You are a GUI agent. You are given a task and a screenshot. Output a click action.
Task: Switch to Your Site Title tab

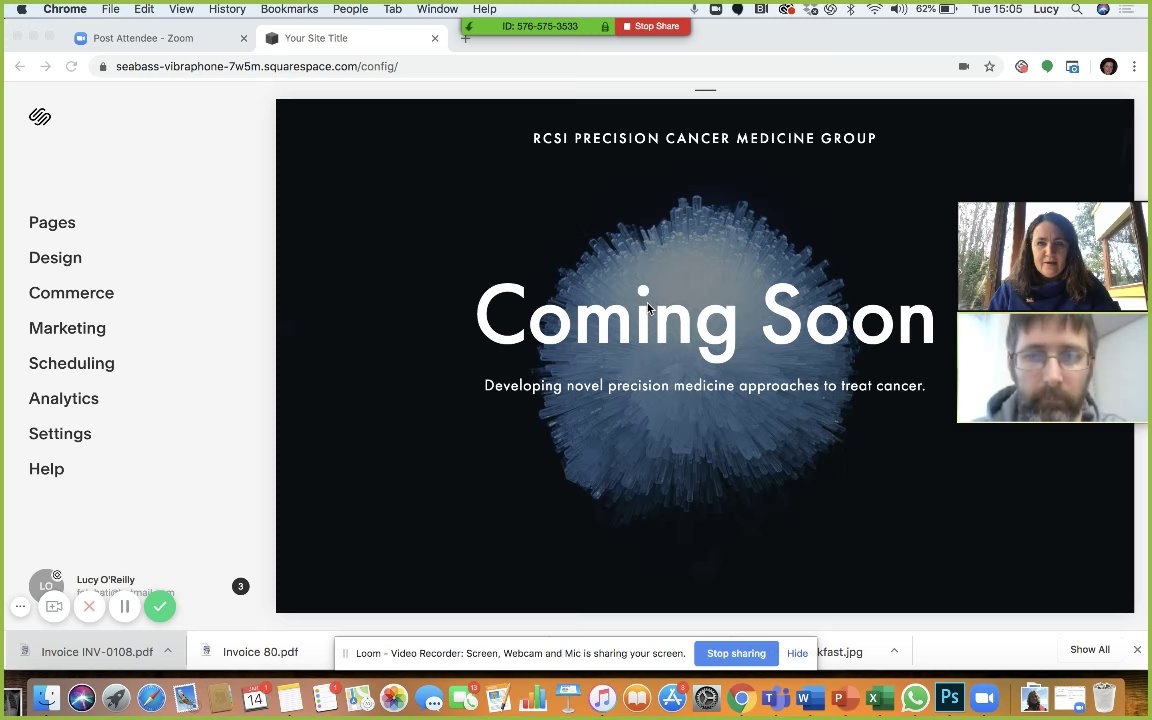(316, 38)
